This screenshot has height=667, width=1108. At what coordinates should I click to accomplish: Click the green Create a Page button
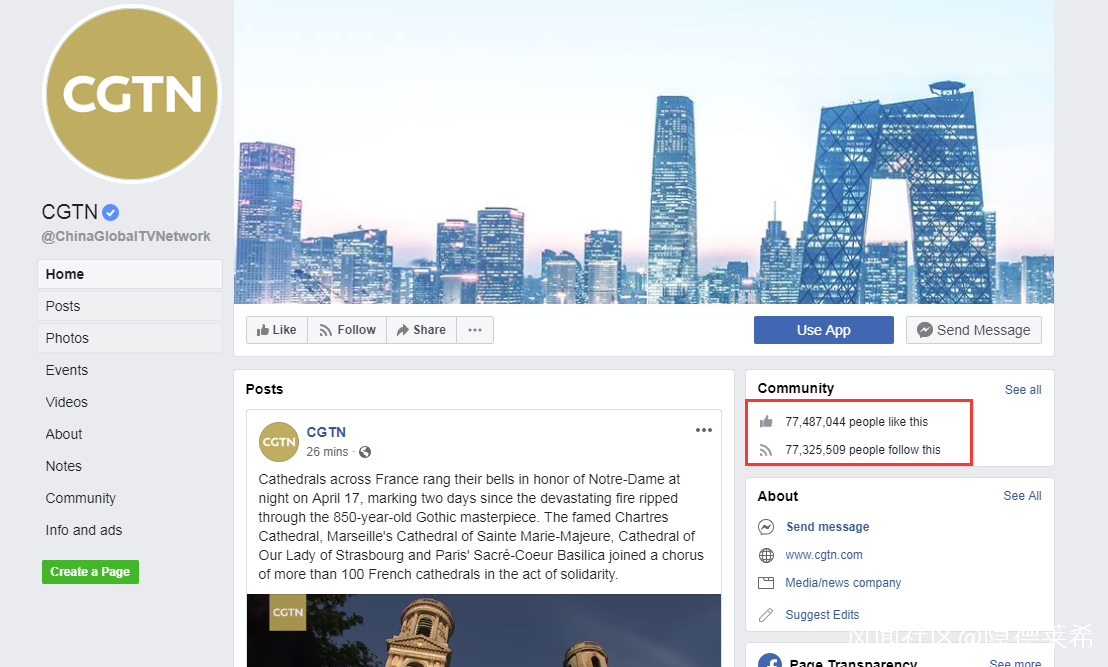[90, 572]
